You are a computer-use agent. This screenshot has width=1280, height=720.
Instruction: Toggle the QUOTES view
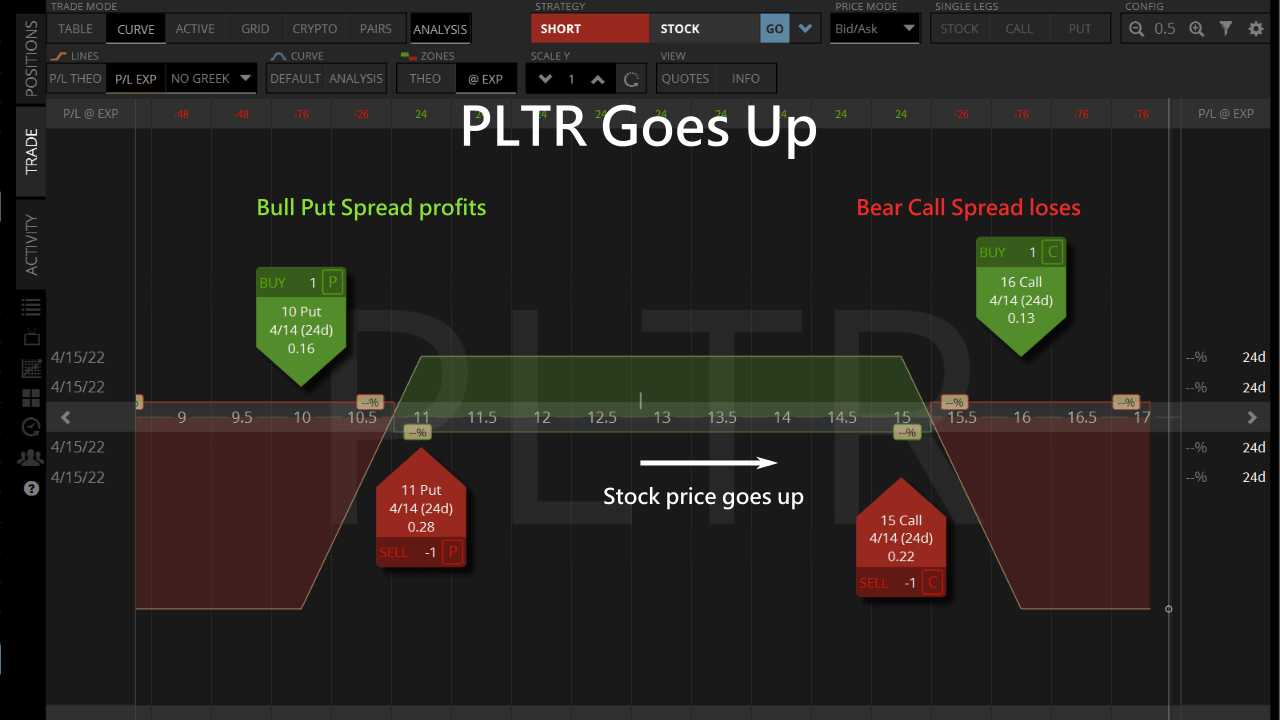[x=686, y=78]
